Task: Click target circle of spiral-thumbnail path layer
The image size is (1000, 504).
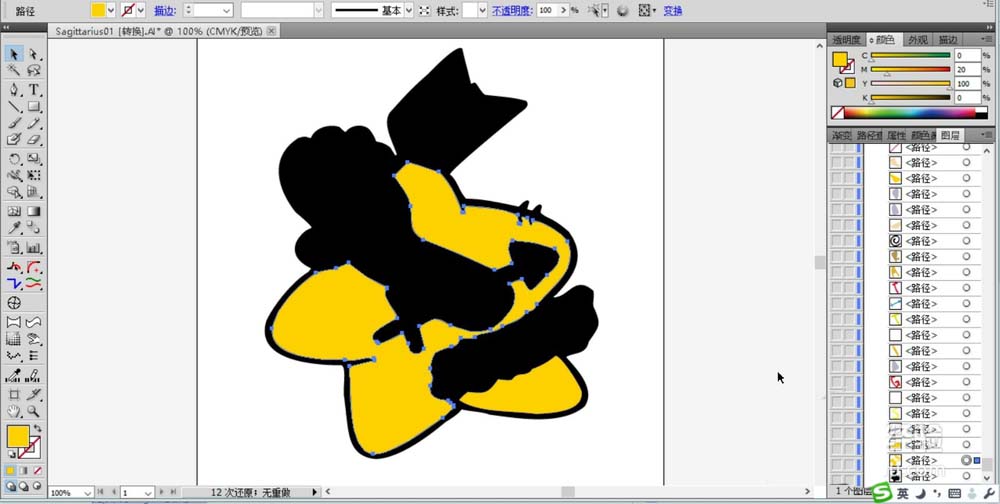Action: point(966,241)
